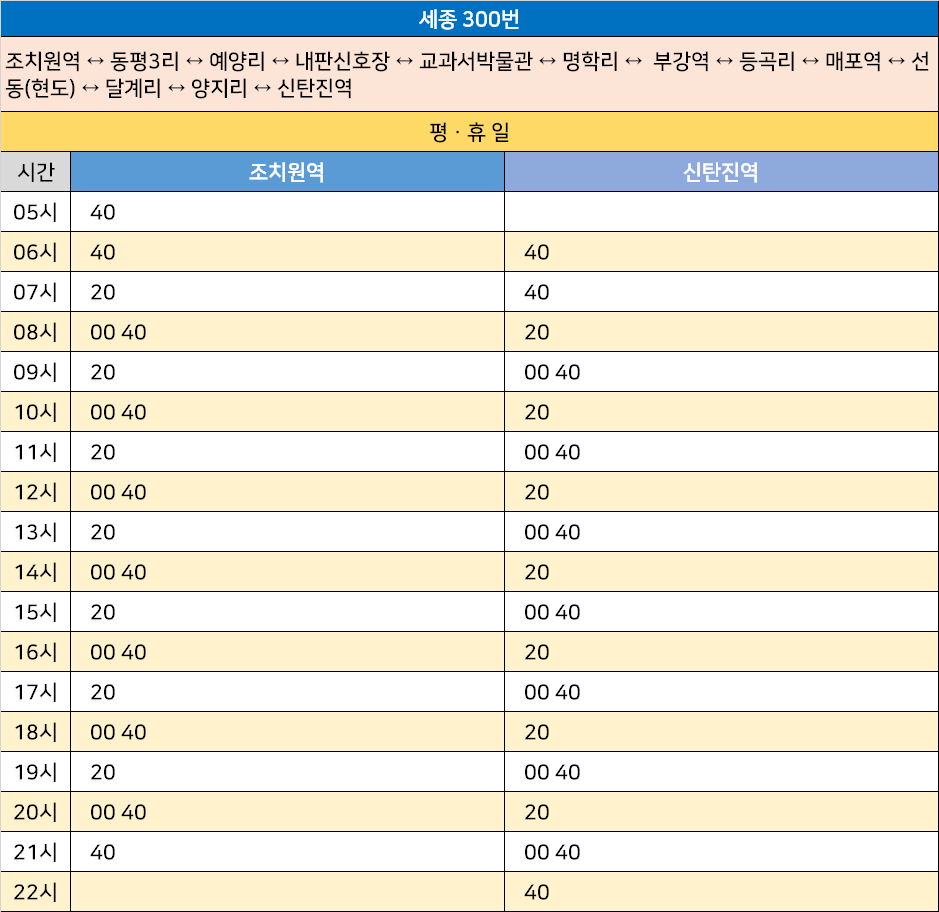Click the 평 · 휴 일 schedule header
The width and height of the screenshot is (939, 912).
(469, 132)
